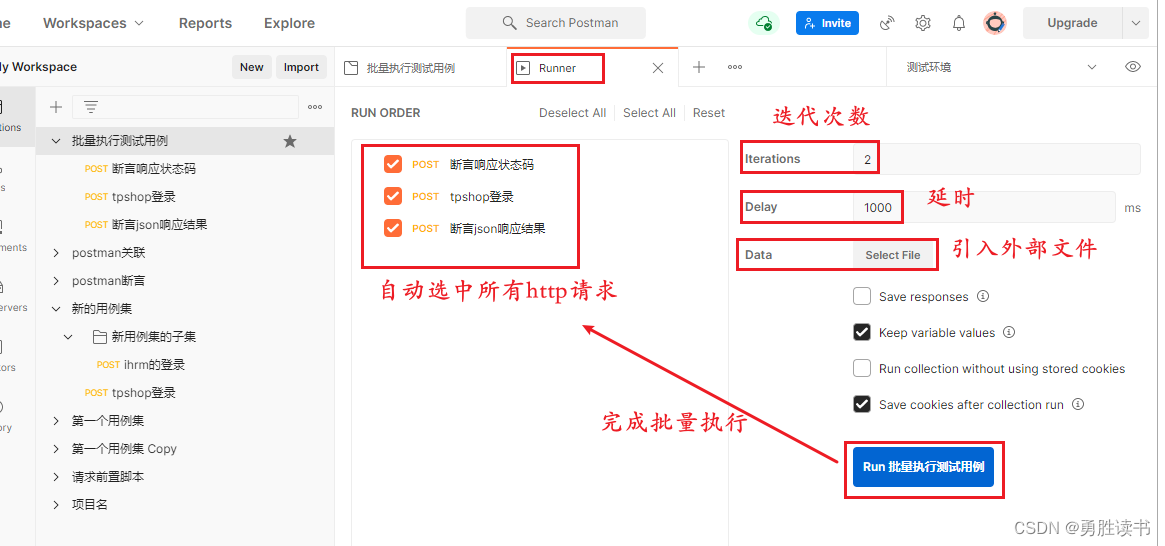Viewport: 1165px width, 546px height.
Task: Click the 新用例集的子集 folder icon
Action: click(x=100, y=337)
